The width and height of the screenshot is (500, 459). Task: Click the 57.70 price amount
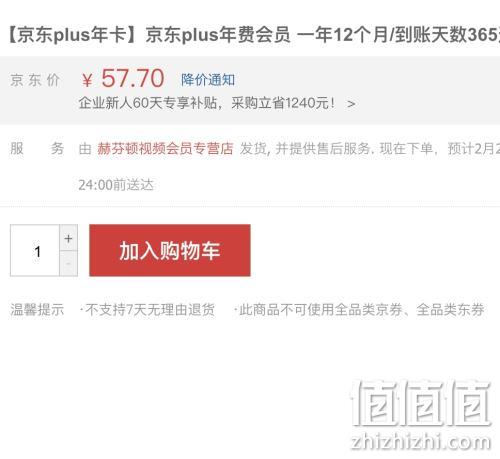pyautogui.click(x=132, y=78)
